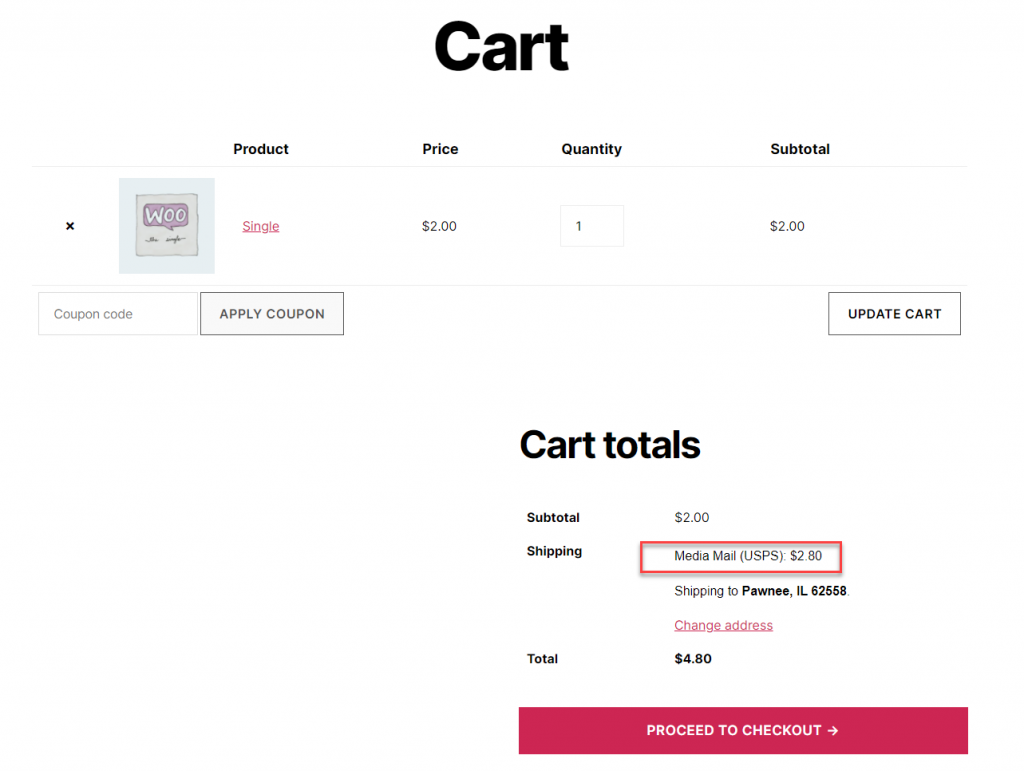Click the Pawnee, IL 62558 shipping destination
Screen dimensions: 1024x771
click(x=794, y=591)
